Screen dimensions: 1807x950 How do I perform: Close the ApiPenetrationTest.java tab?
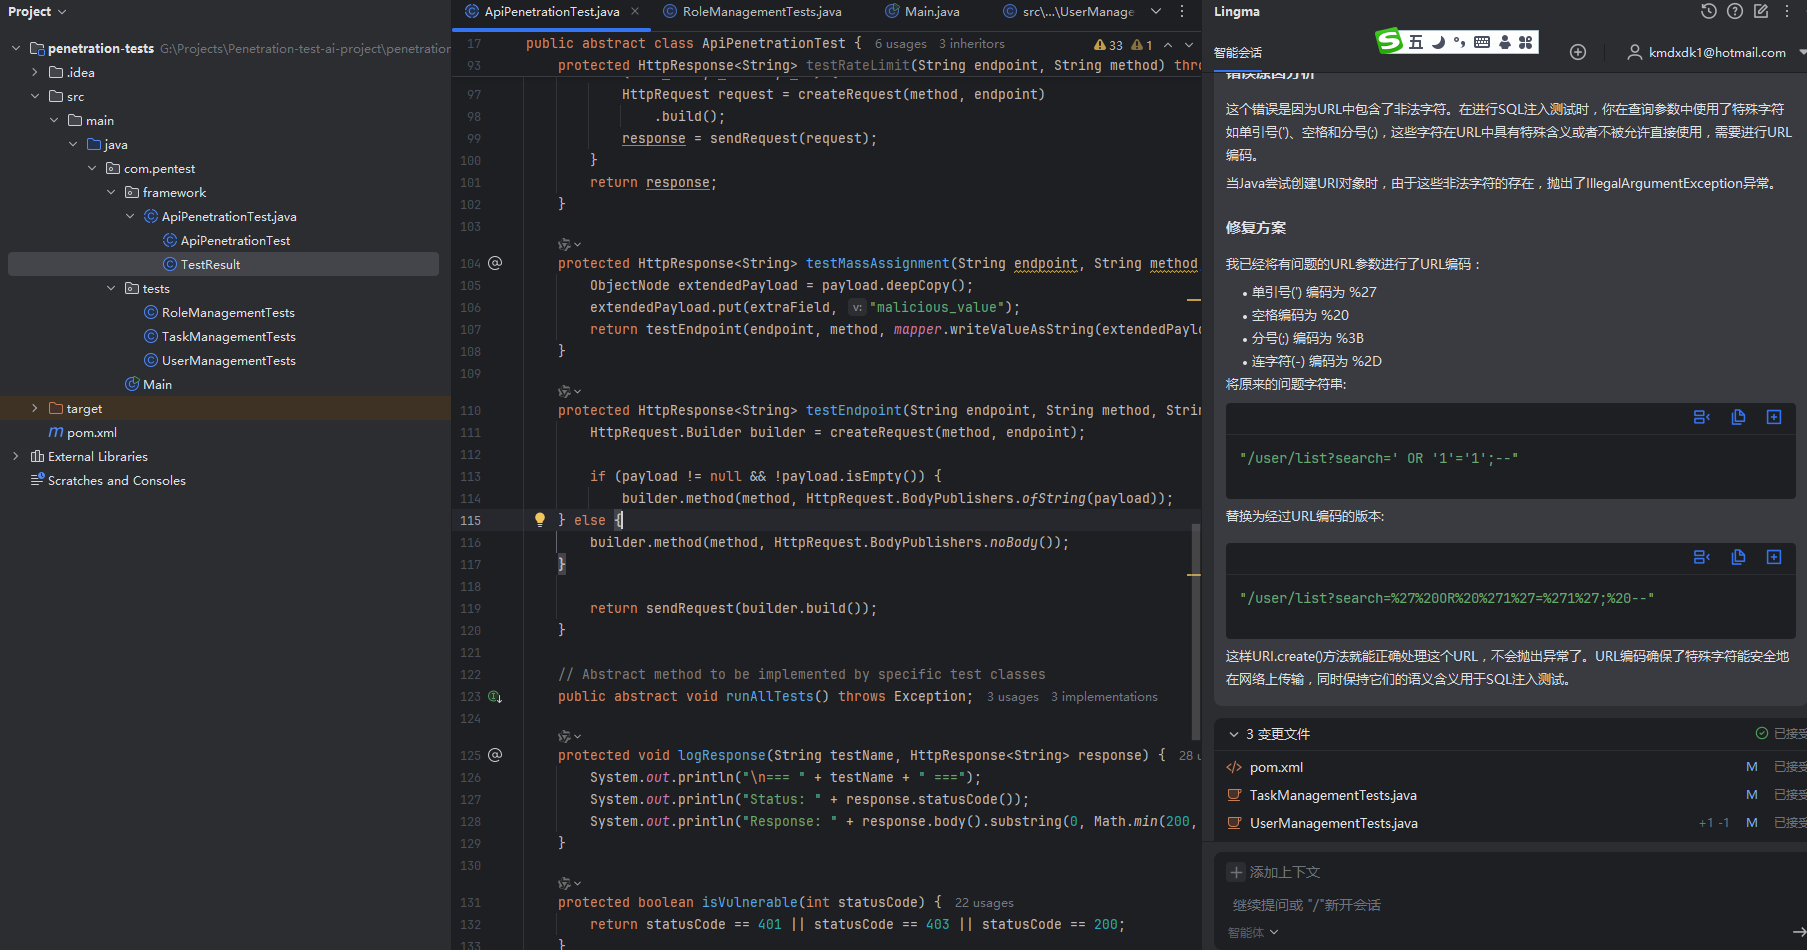pyautogui.click(x=635, y=12)
